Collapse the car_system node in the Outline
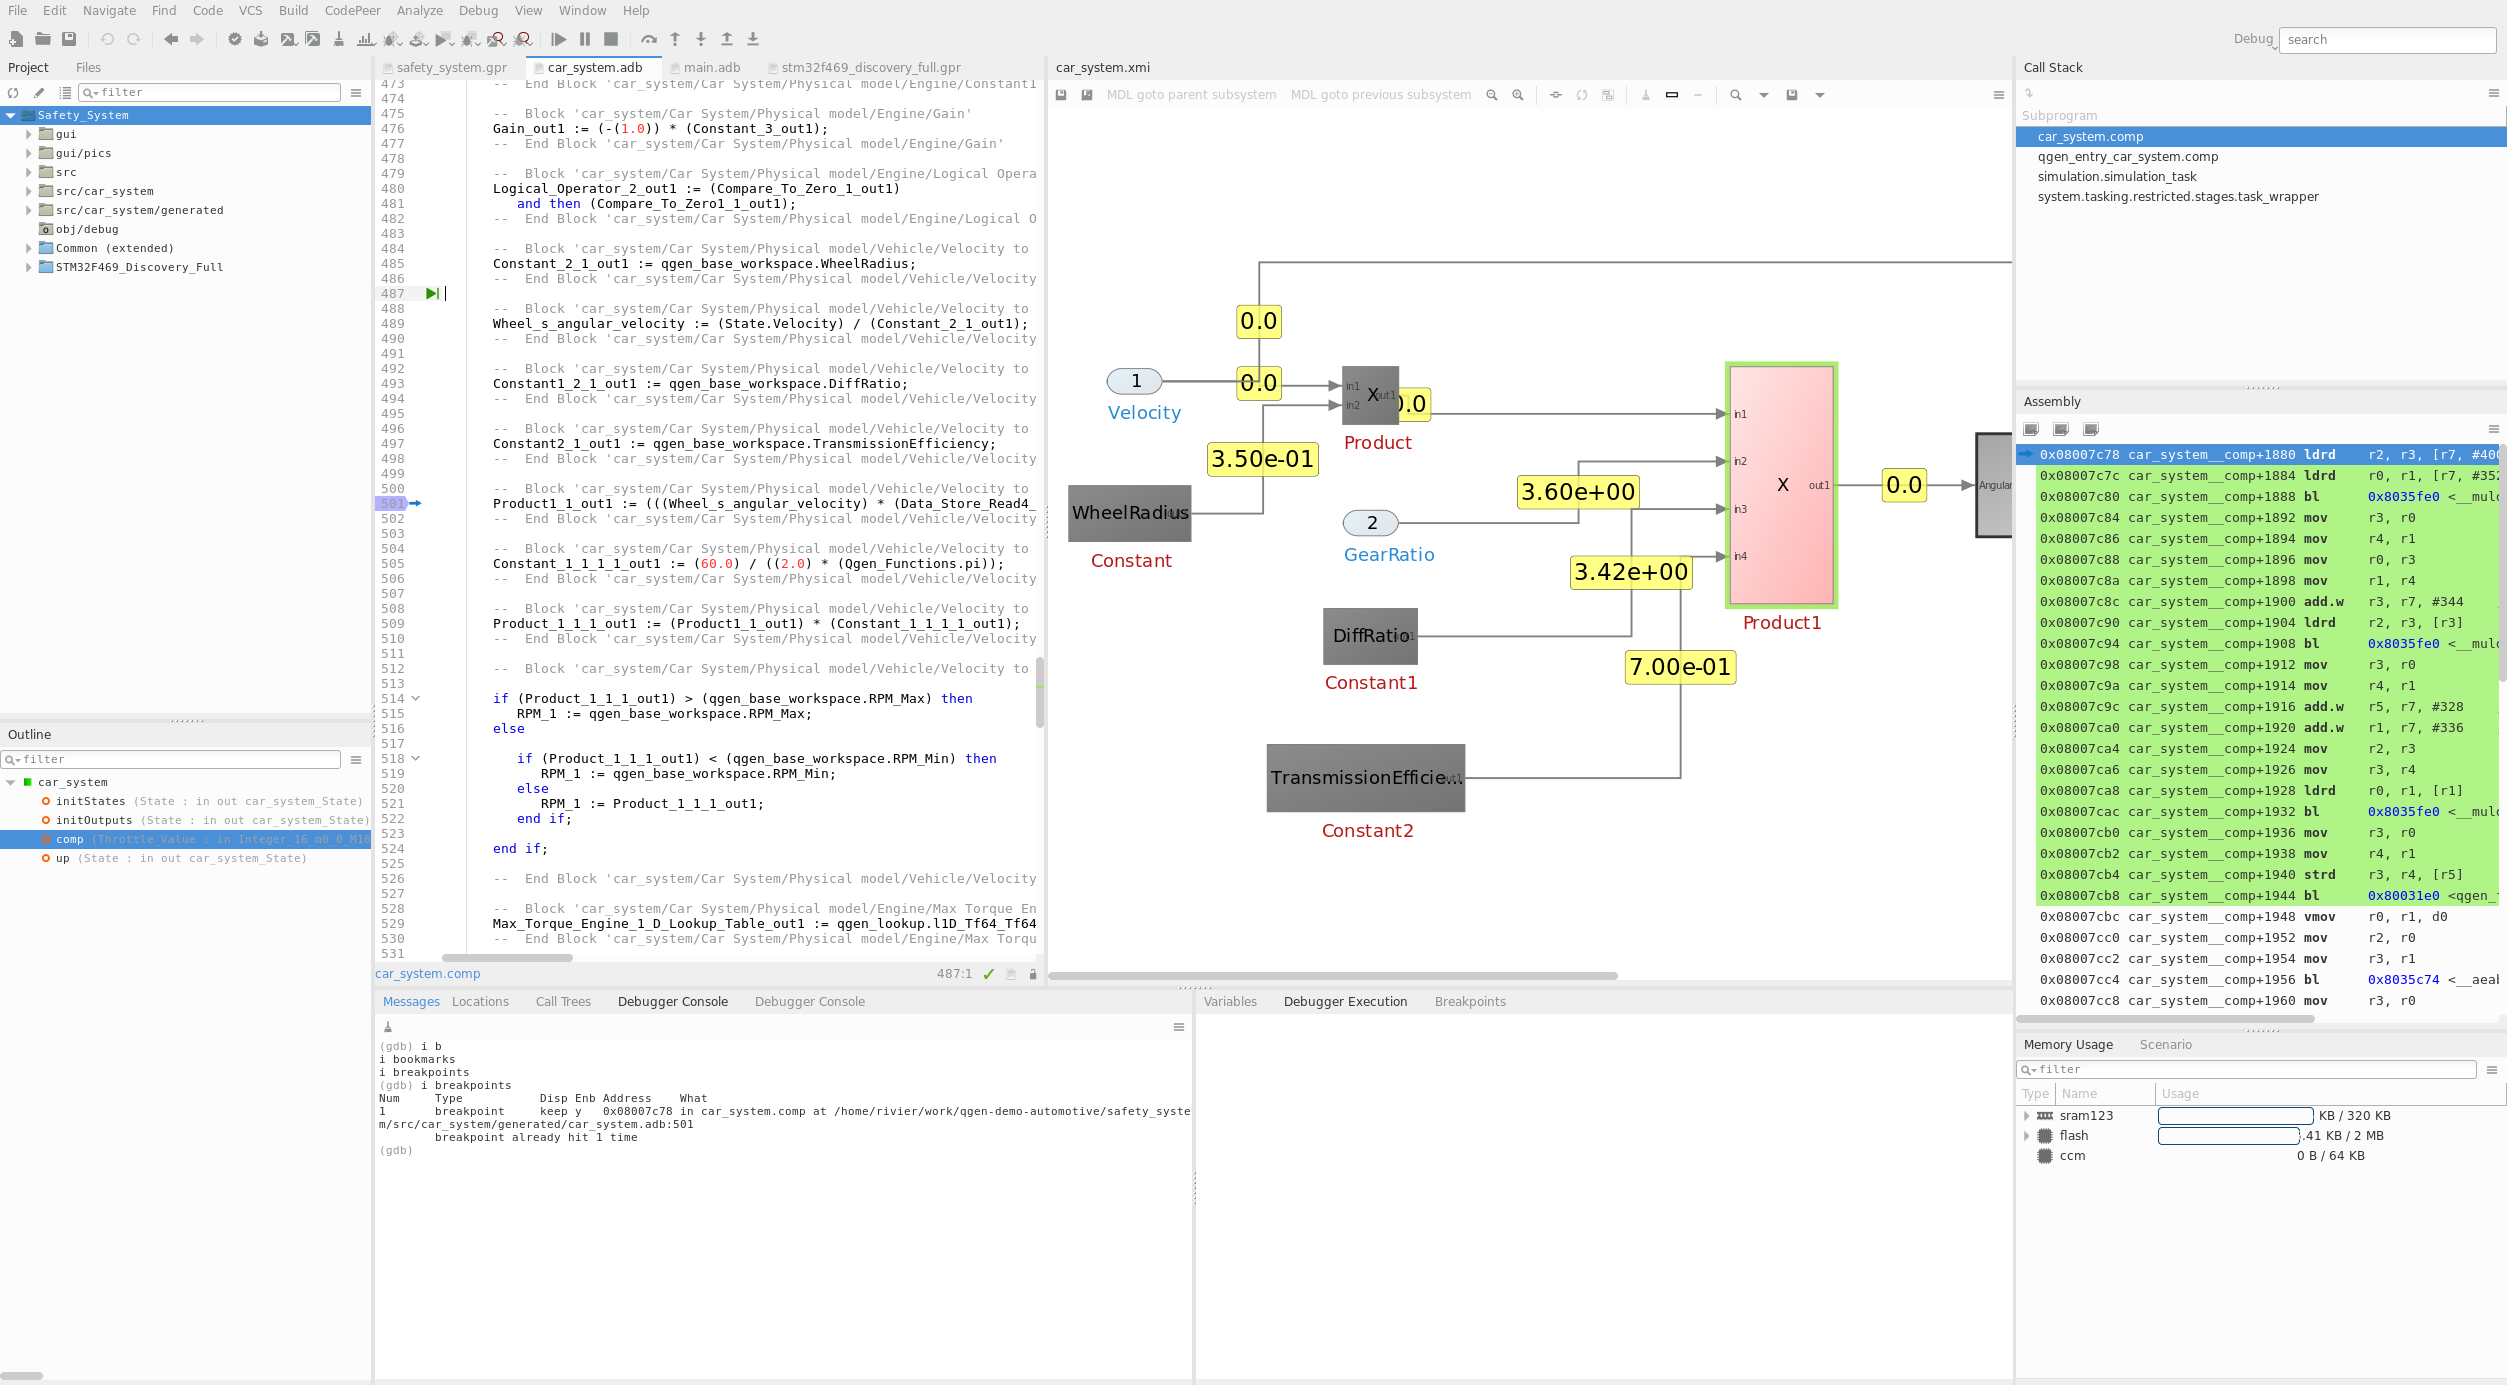 [x=11, y=782]
